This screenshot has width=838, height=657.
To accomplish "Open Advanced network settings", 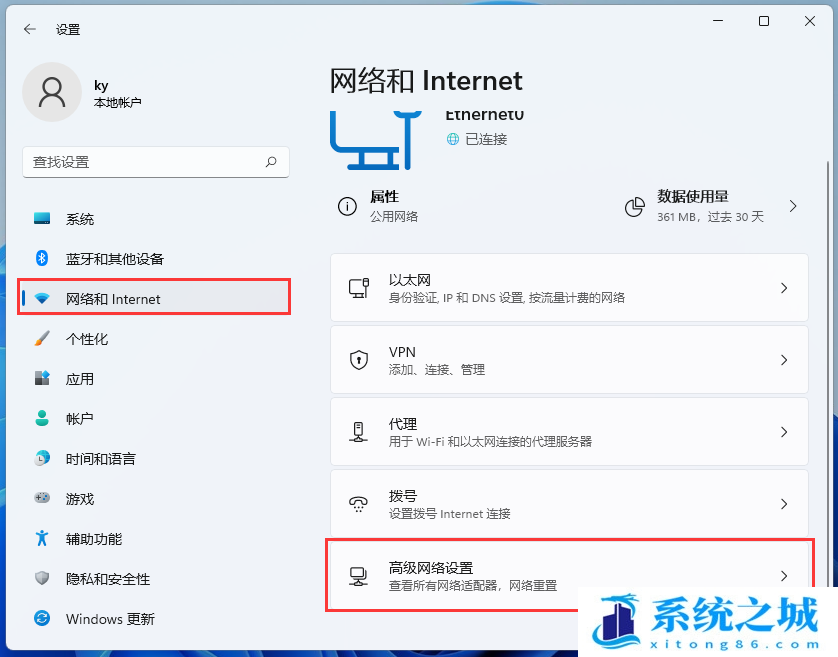I will click(568, 576).
